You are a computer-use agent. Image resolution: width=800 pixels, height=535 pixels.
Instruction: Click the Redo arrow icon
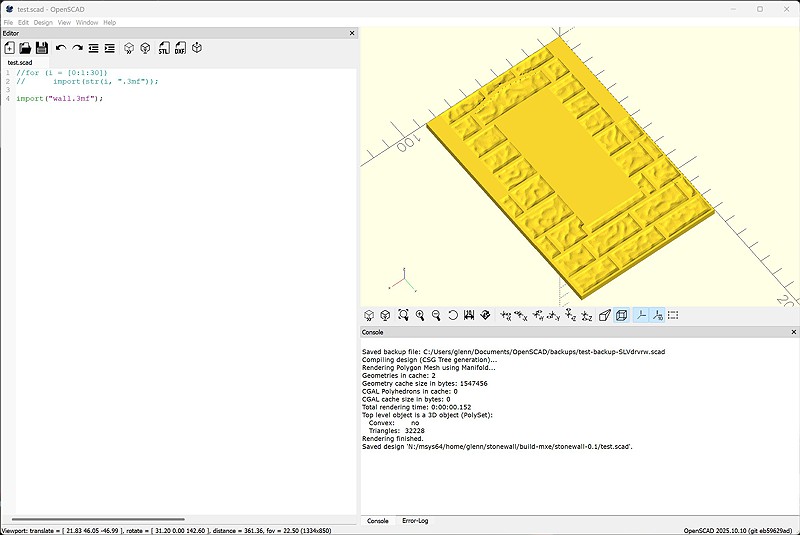point(77,48)
